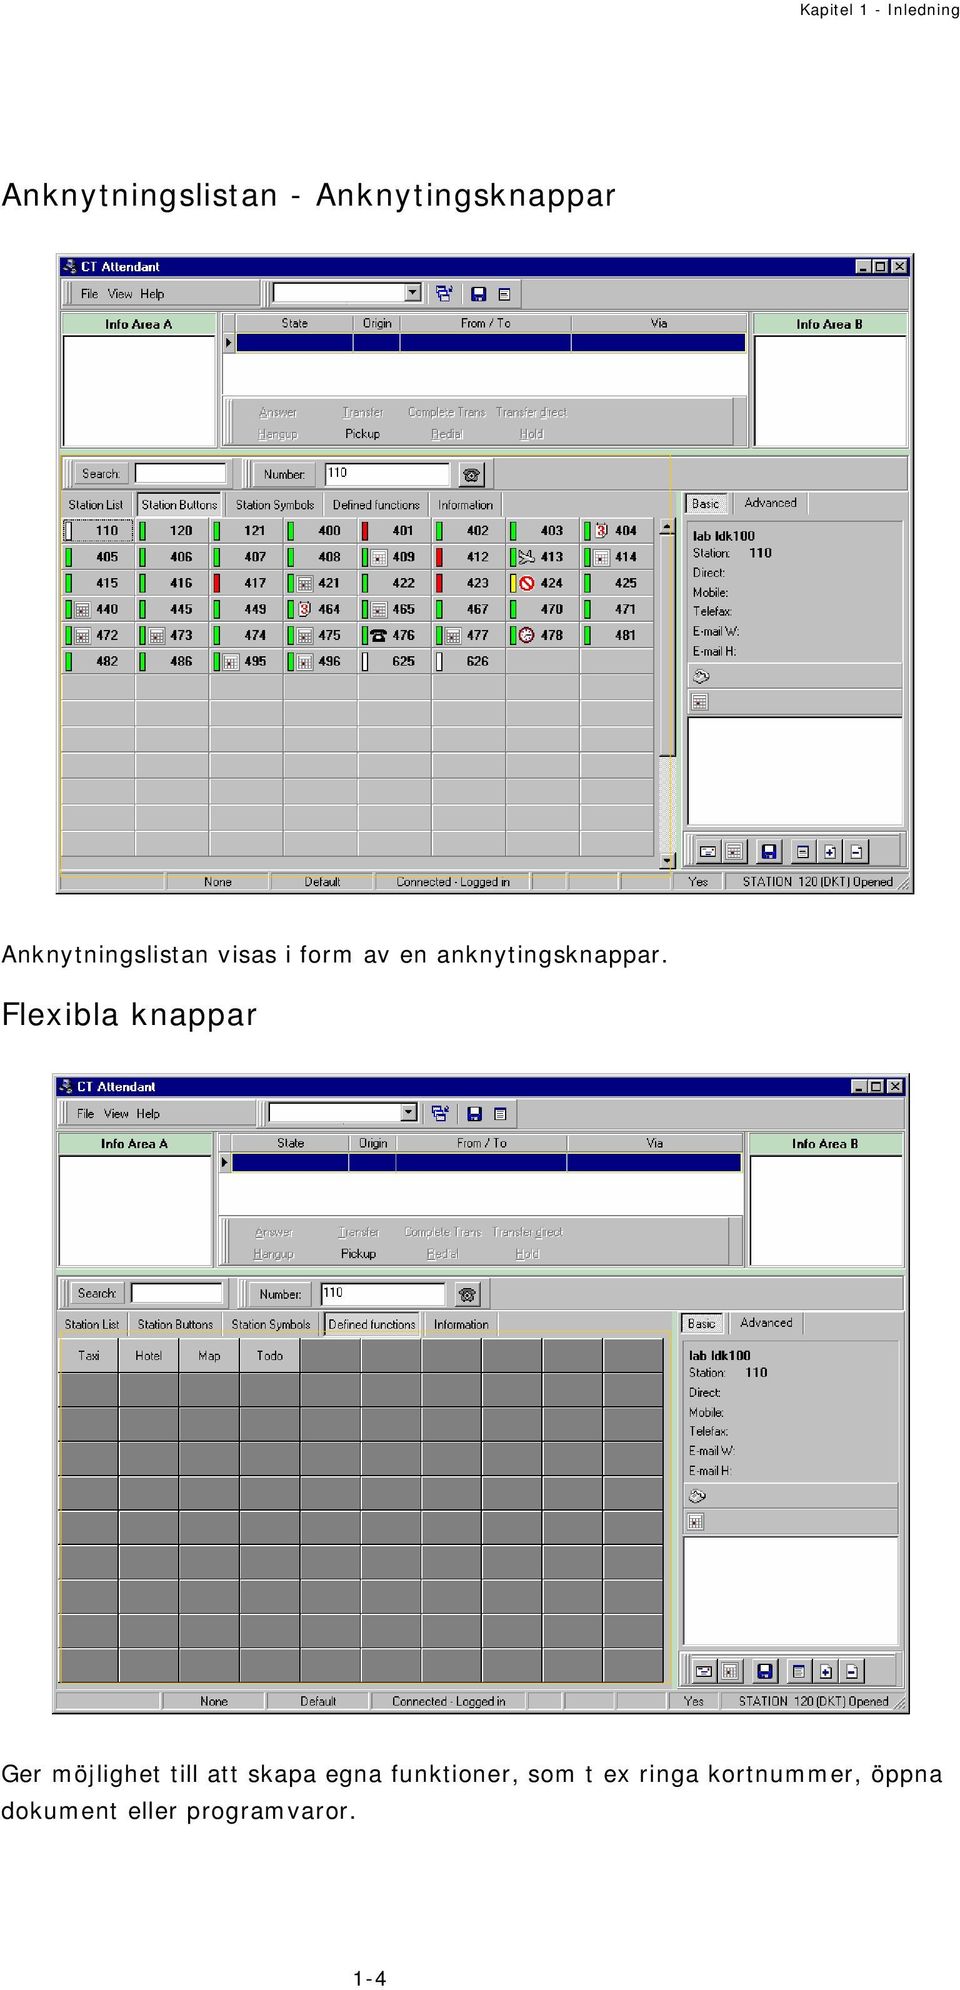Click the row selector arrow in upper window call list
This screenshot has width=960, height=1990.
(229, 343)
